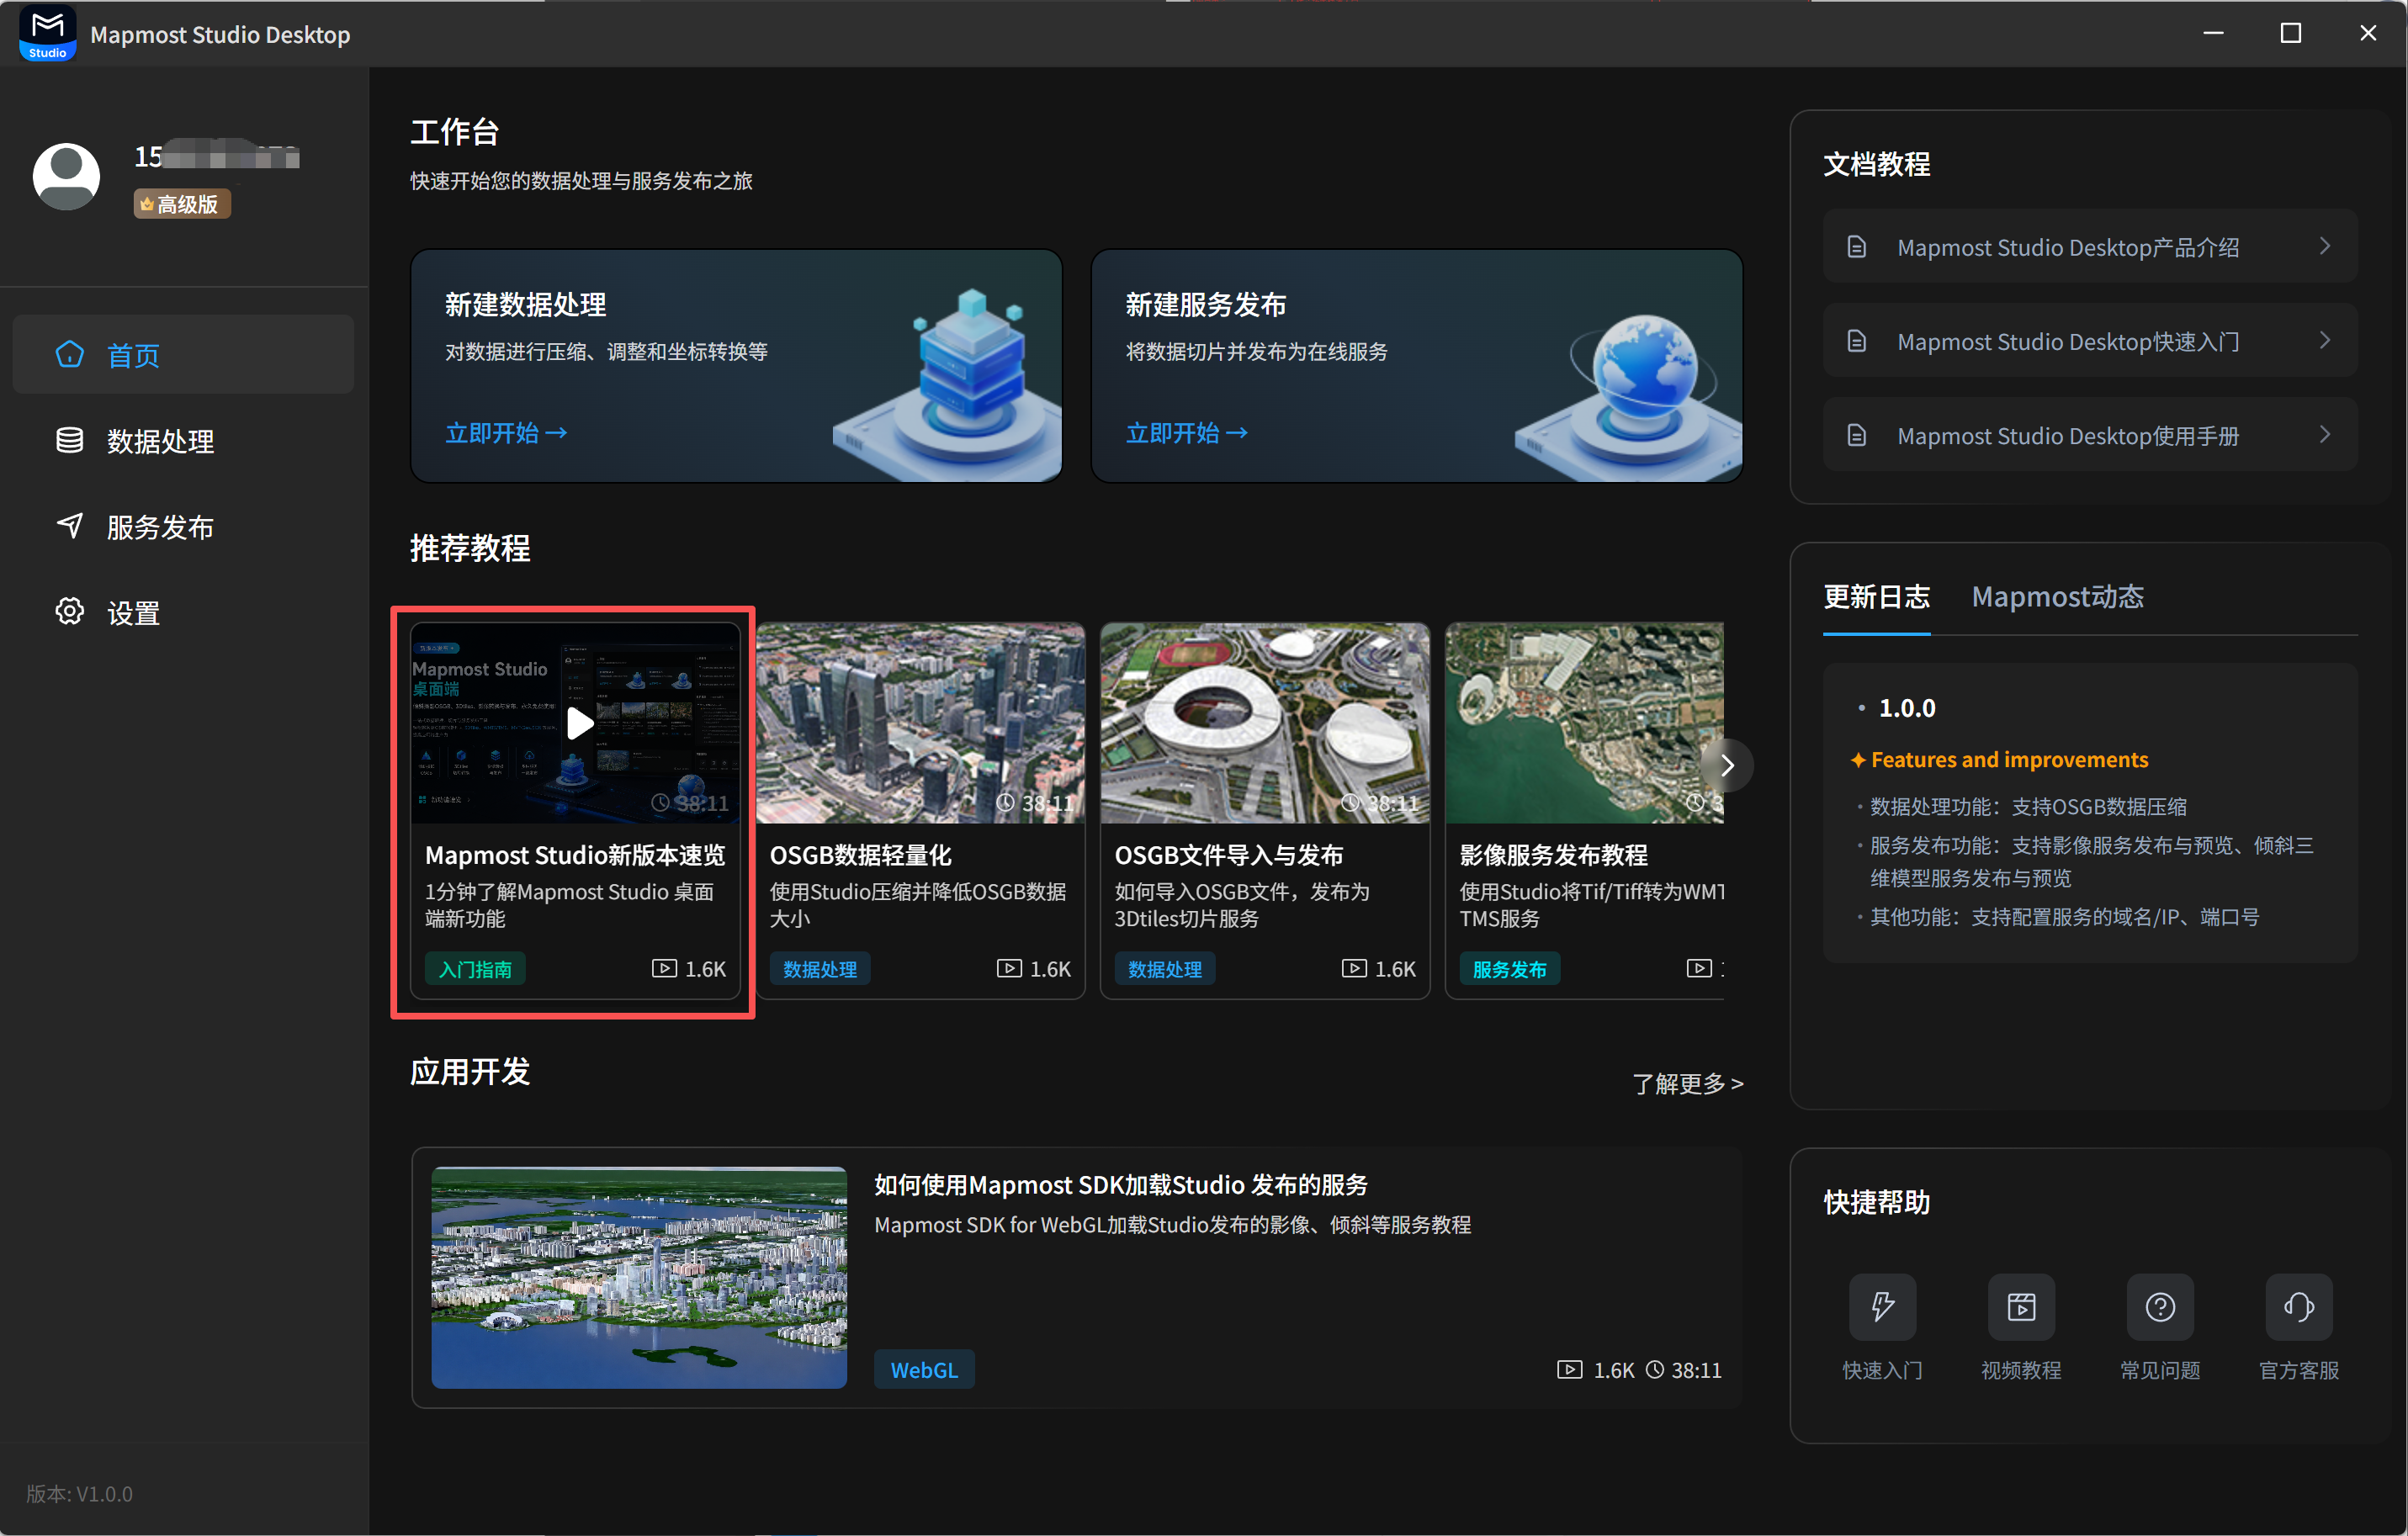Screen dimensions: 2408x1536
Task: Click view-count icon on Mapmost Studio新版本速览 card
Action: point(664,968)
